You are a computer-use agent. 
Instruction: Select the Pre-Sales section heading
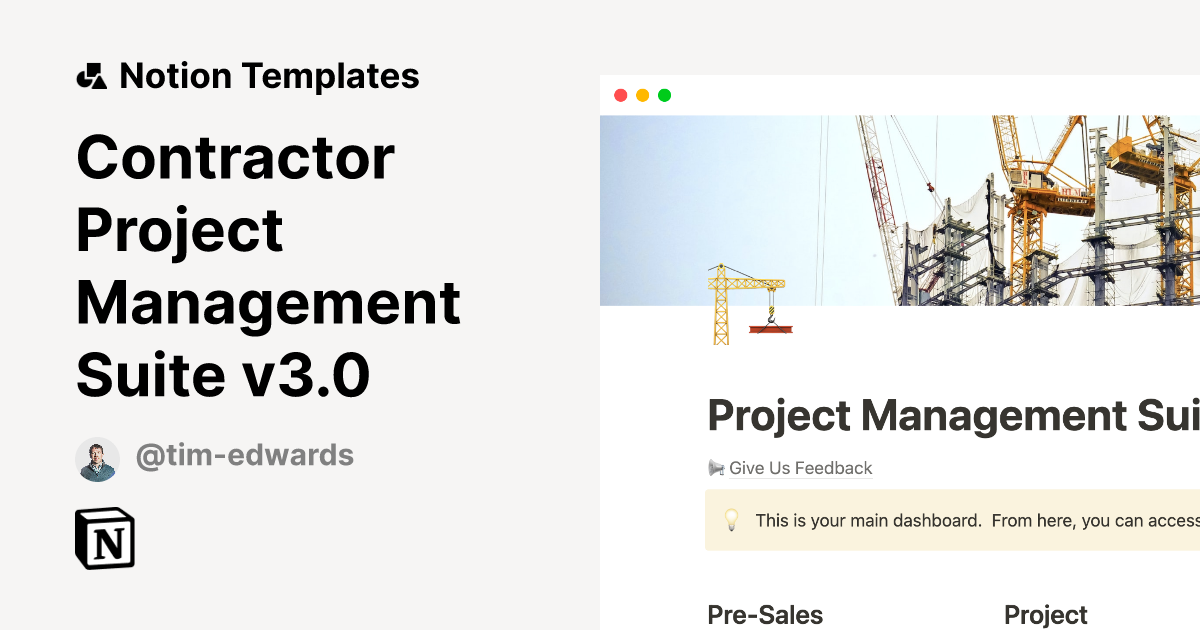pos(765,614)
